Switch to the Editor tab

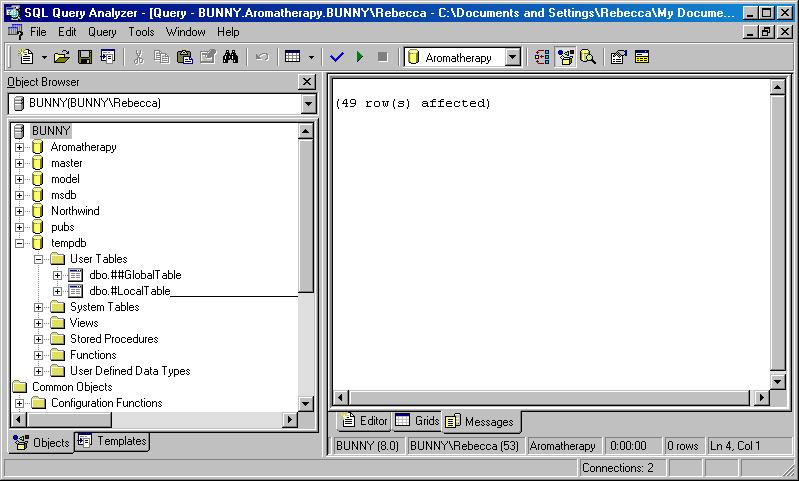[364, 421]
